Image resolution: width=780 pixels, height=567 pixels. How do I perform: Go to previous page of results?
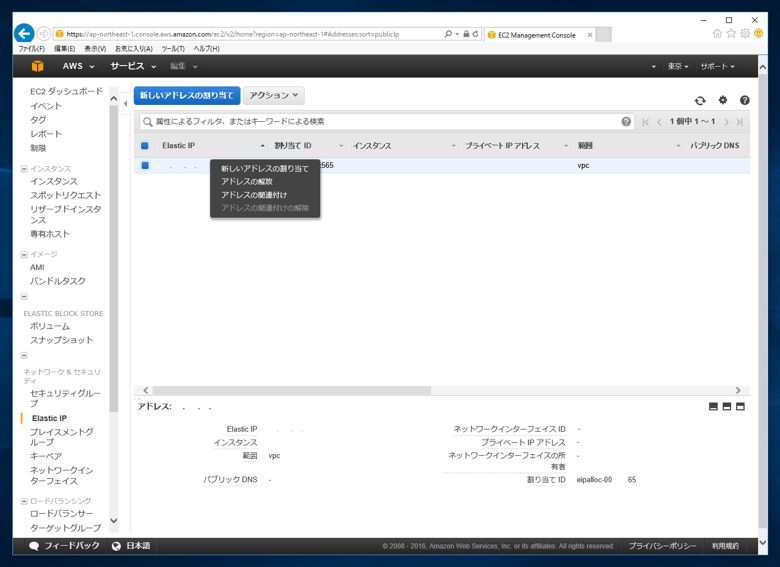pos(659,122)
